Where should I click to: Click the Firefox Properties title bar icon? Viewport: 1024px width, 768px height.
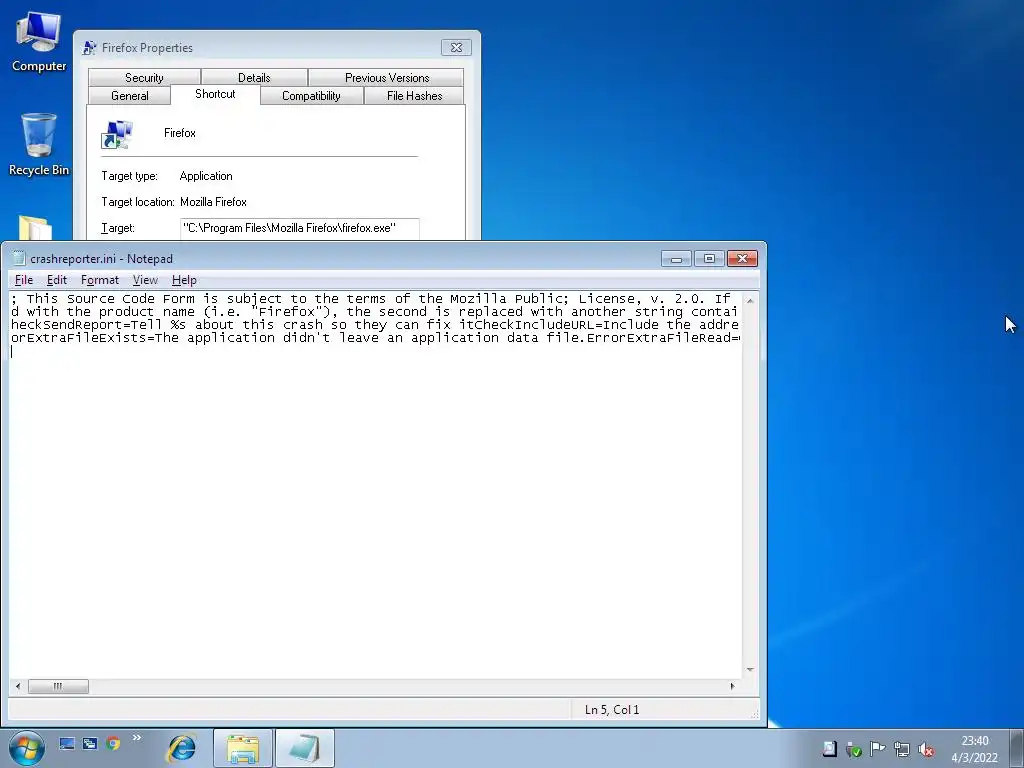click(89, 48)
